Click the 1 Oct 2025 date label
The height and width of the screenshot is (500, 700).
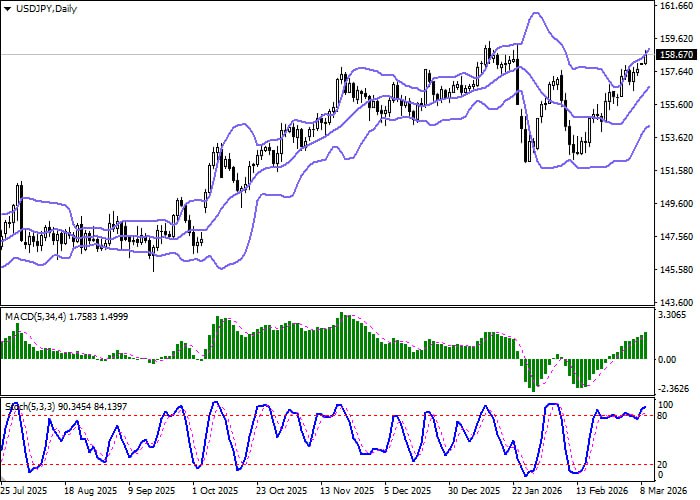tap(217, 492)
